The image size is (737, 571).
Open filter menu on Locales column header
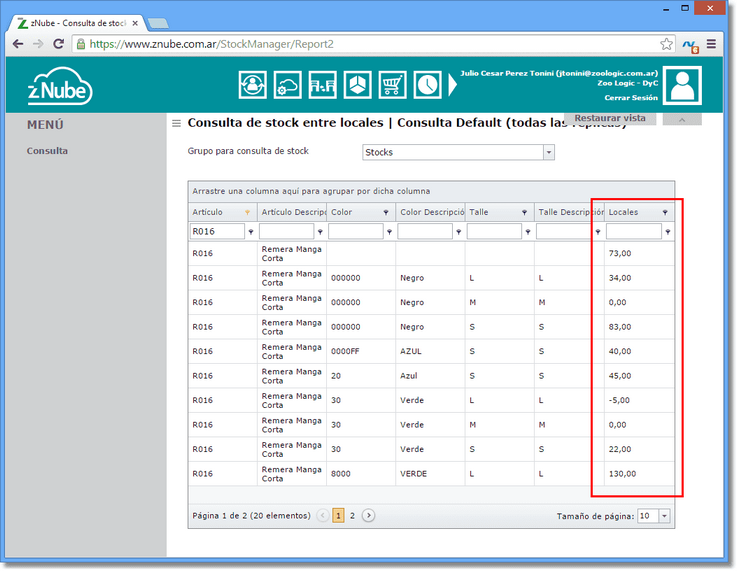(665, 212)
